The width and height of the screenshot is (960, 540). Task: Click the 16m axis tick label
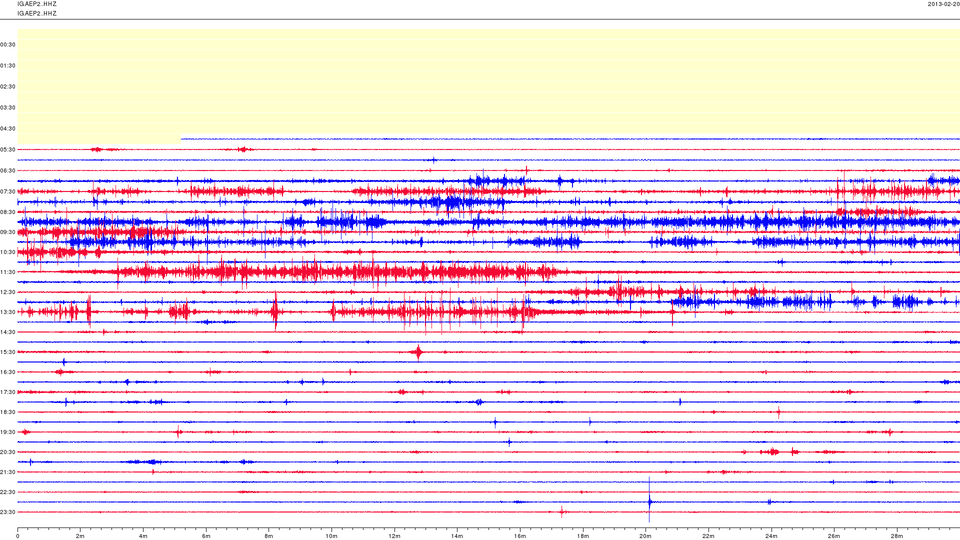520,536
